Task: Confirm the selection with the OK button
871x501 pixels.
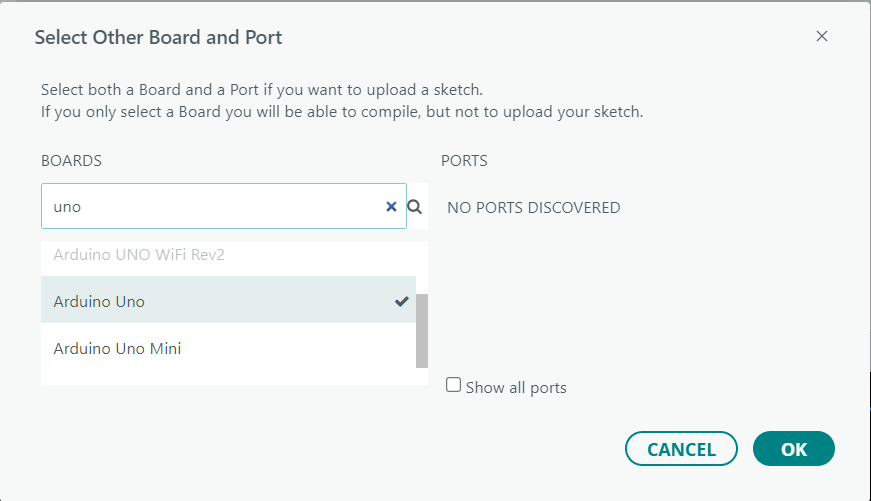Action: pos(793,449)
